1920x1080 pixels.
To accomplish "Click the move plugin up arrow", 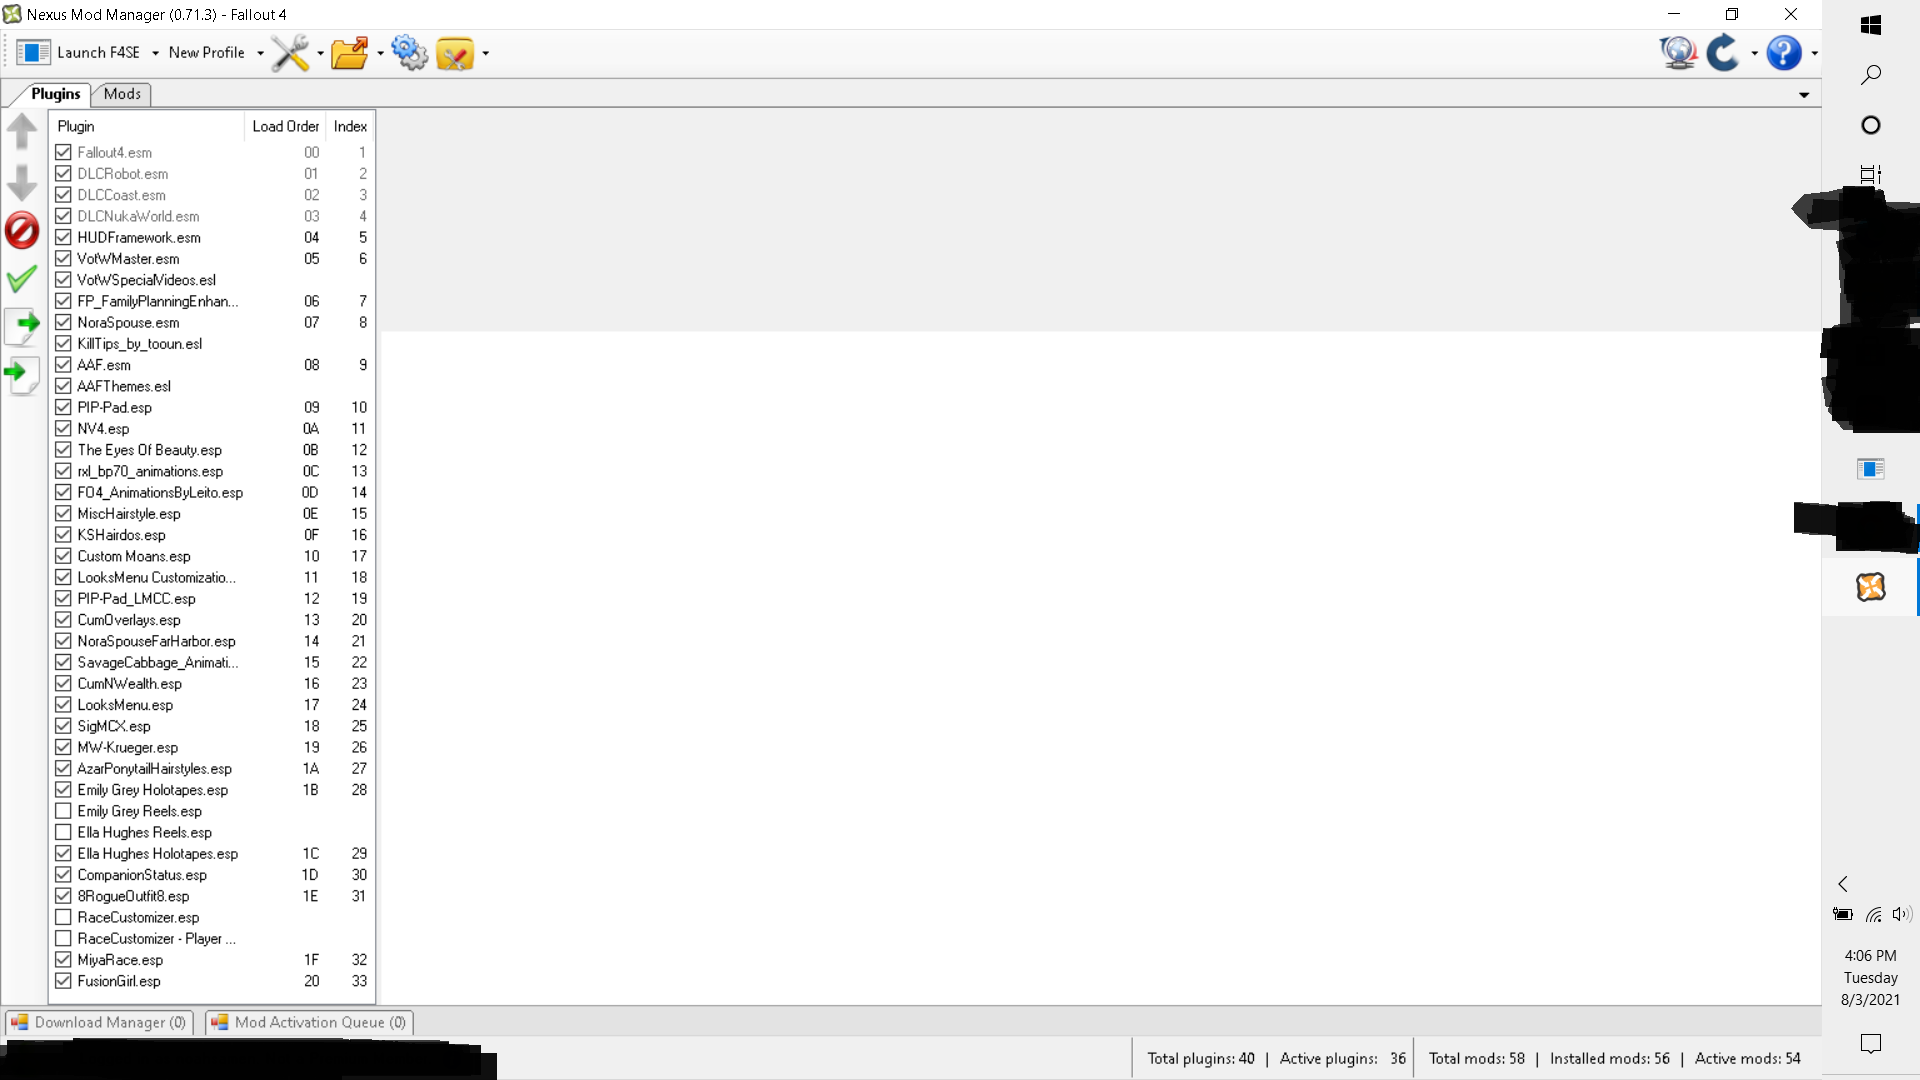I will pyautogui.click(x=22, y=130).
